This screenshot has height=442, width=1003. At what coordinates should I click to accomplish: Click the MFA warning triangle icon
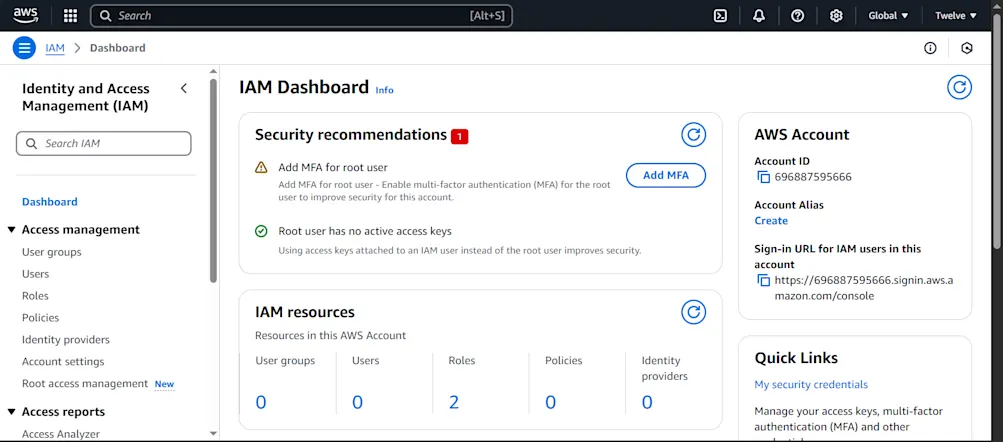[x=261, y=168]
